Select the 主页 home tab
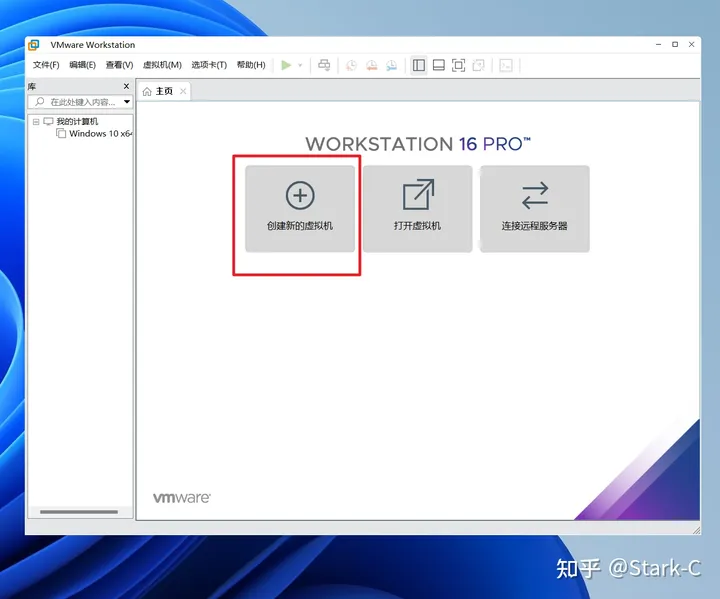The width and height of the screenshot is (720, 599). tap(164, 91)
